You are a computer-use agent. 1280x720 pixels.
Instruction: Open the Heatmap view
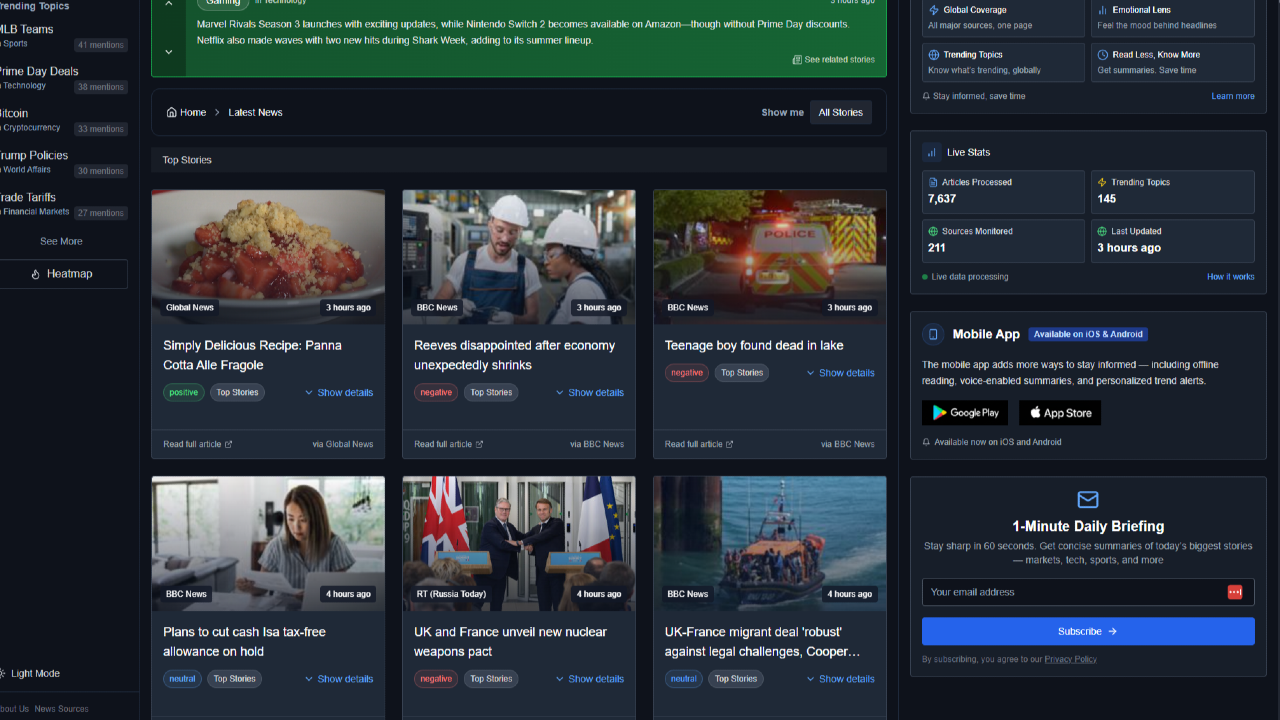click(63, 274)
